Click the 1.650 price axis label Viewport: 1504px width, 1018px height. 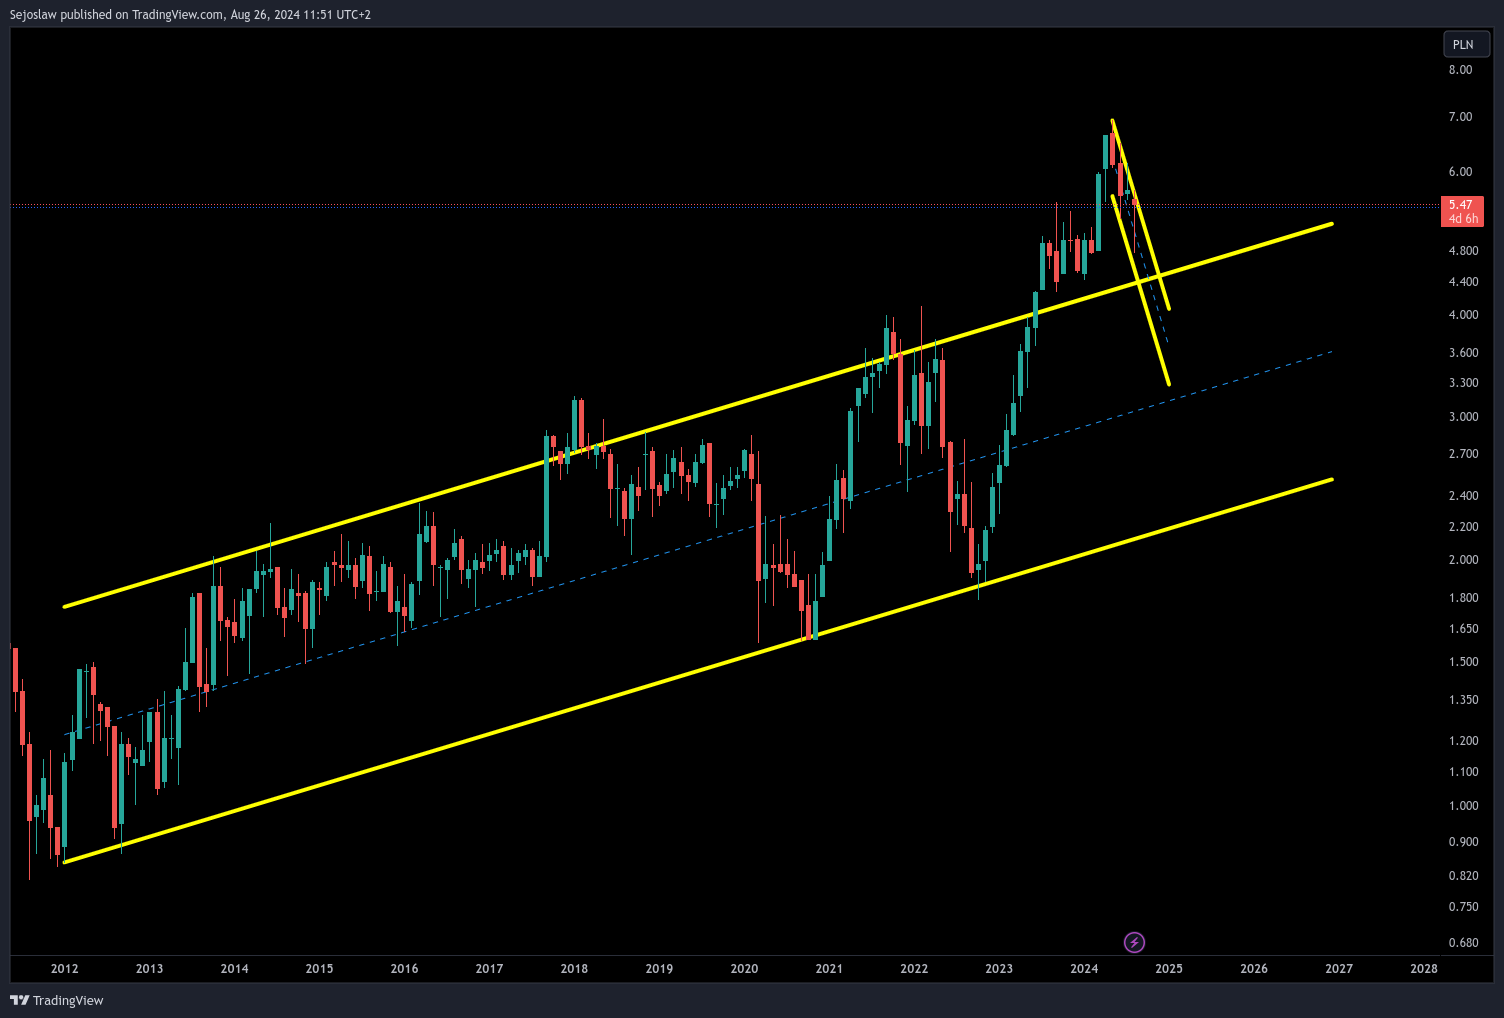[1463, 629]
